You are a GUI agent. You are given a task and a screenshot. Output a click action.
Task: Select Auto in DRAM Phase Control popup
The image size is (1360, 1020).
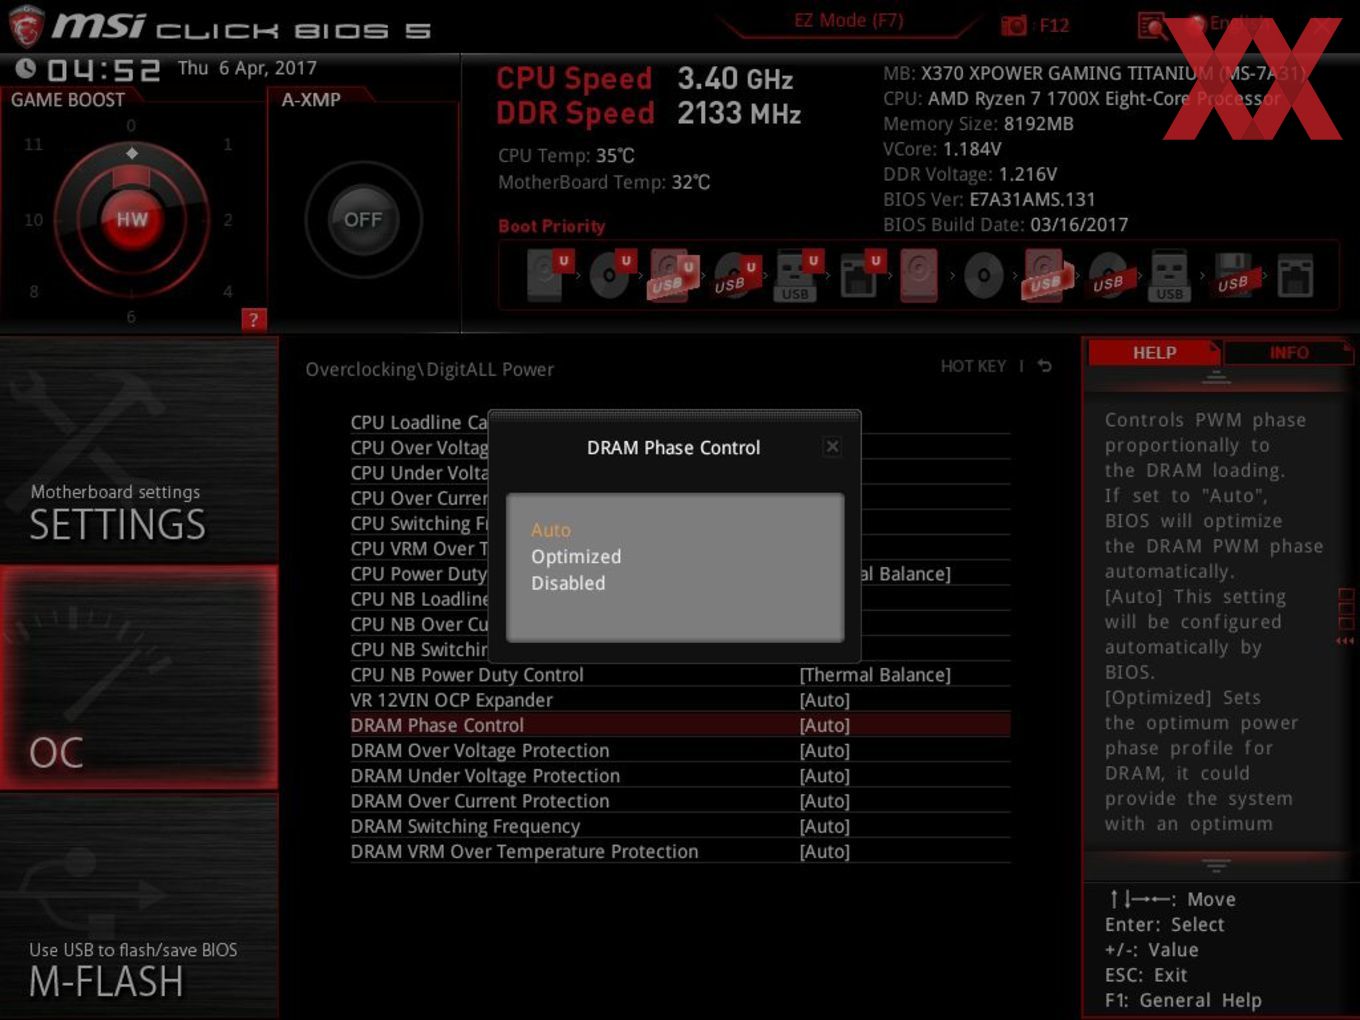551,530
